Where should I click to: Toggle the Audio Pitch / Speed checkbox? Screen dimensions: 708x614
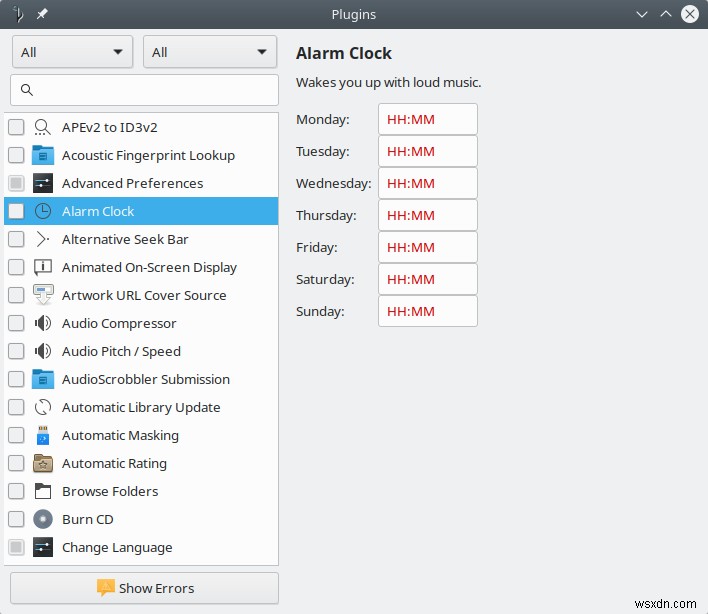point(16,351)
